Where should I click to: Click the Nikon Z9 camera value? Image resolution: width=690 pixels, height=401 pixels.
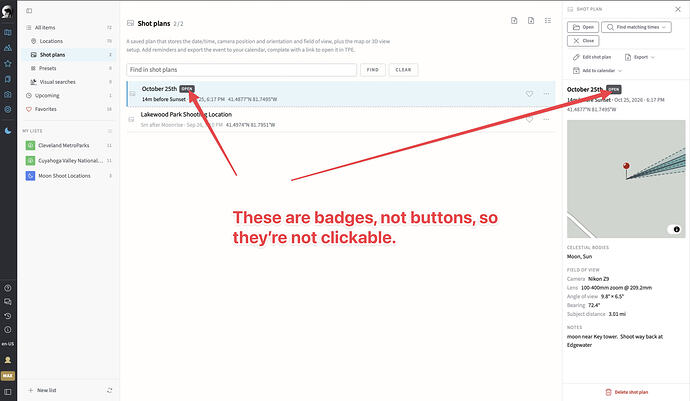[x=598, y=279]
